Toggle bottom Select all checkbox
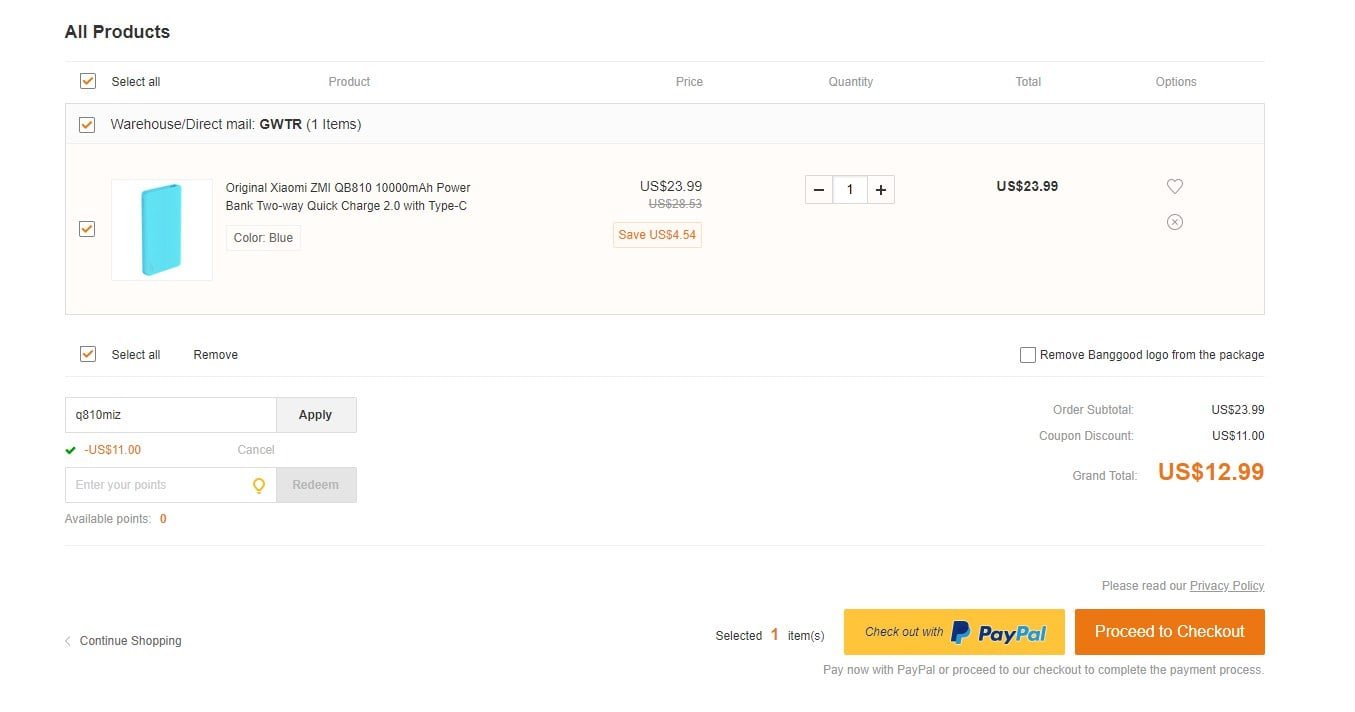Image resolution: width=1355 pixels, height=712 pixels. 88,354
